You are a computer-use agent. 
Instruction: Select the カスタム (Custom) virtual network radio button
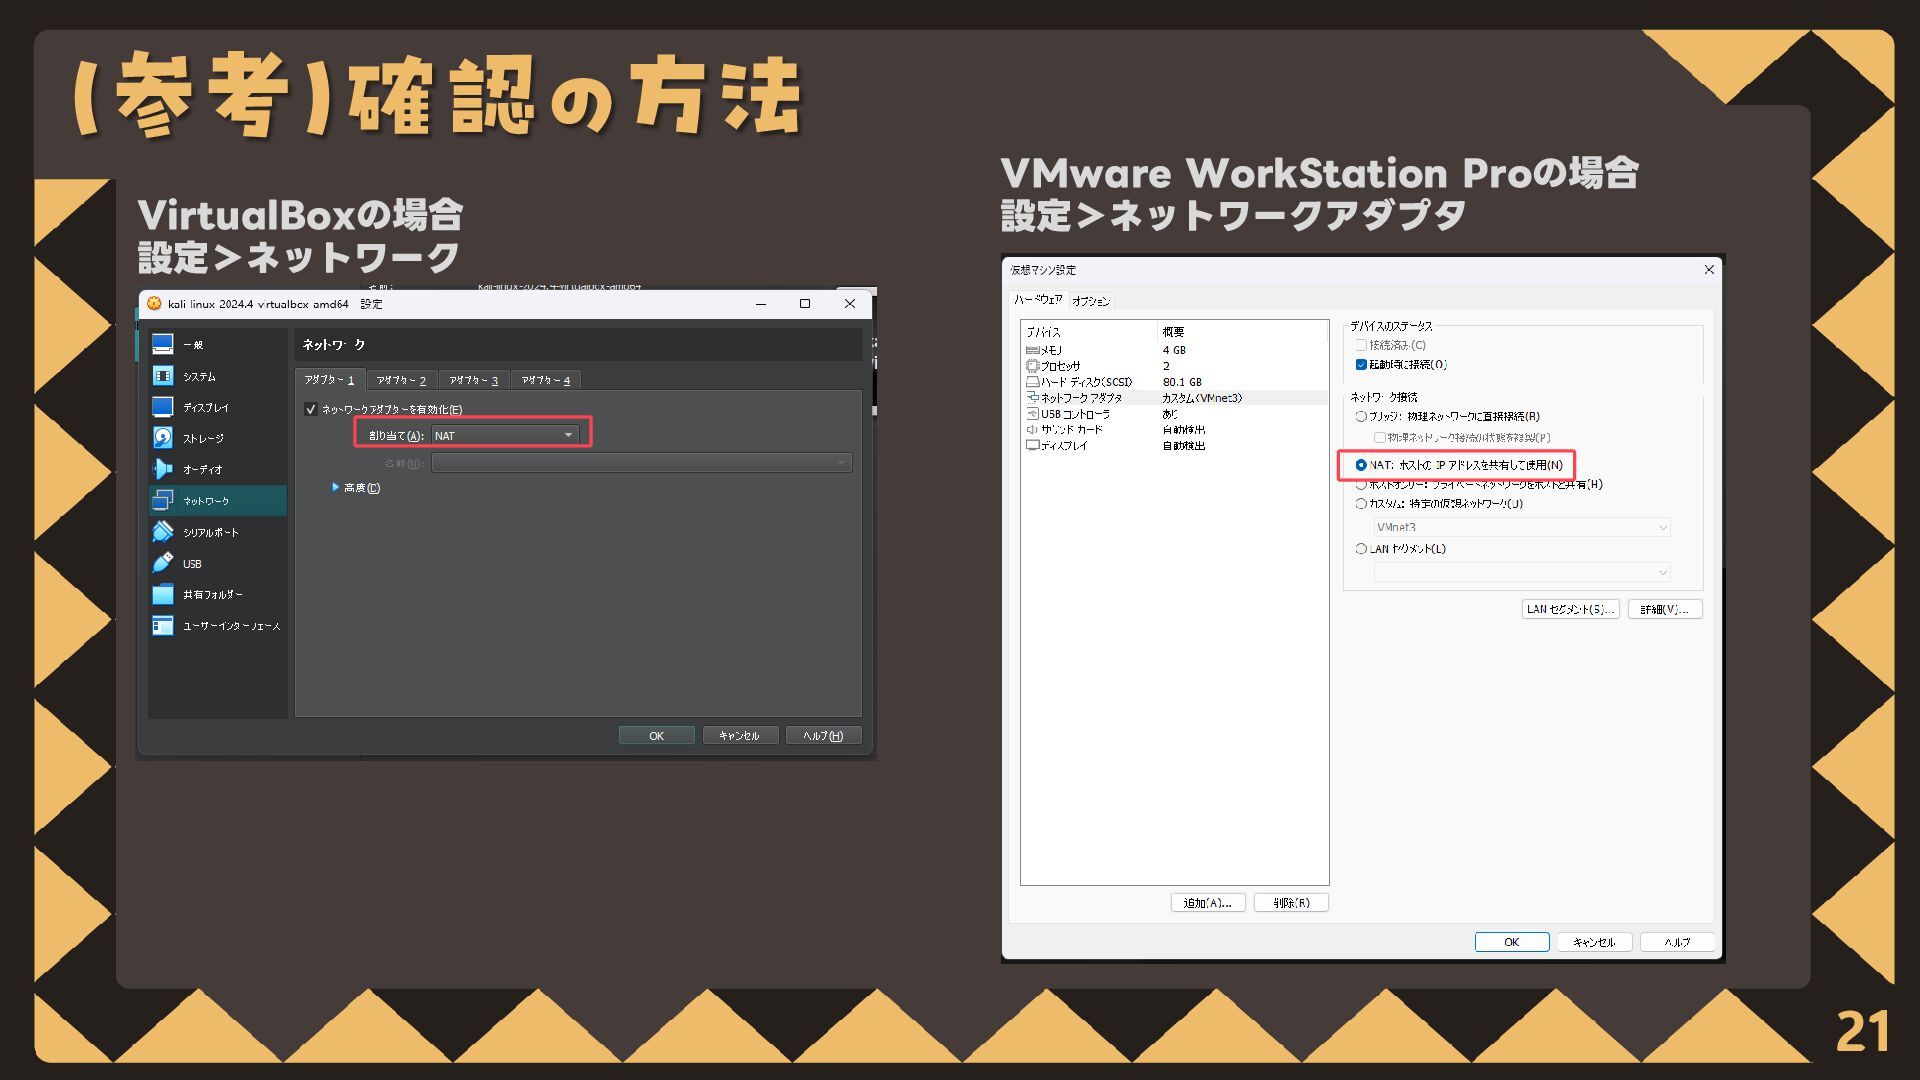pos(1361,504)
